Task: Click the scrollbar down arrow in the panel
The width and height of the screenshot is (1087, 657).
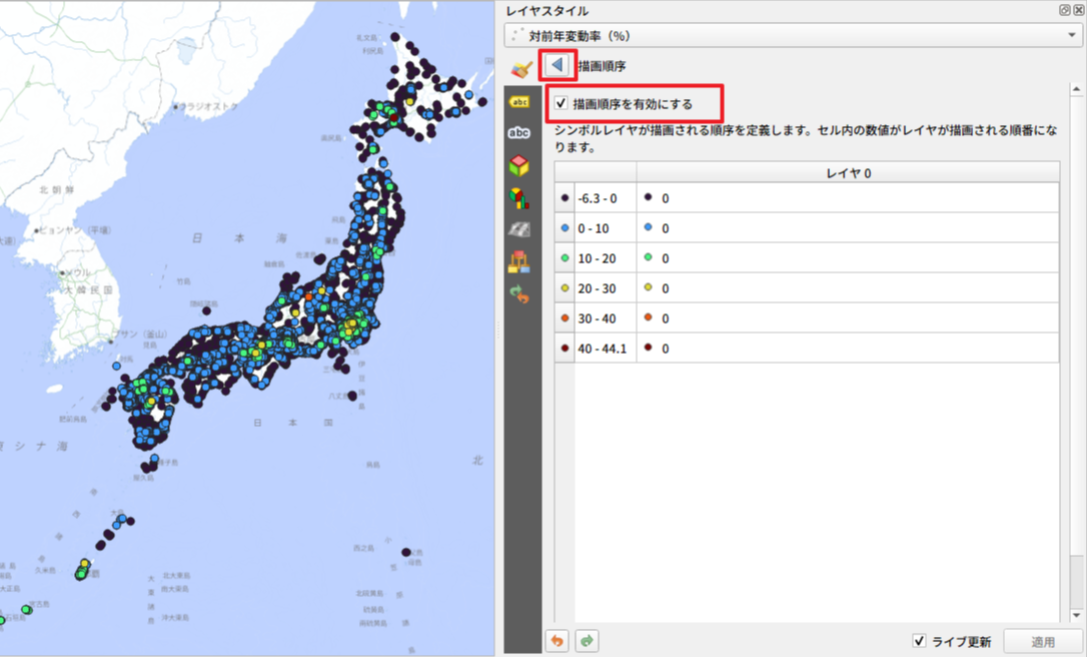Action: coord(1077,616)
